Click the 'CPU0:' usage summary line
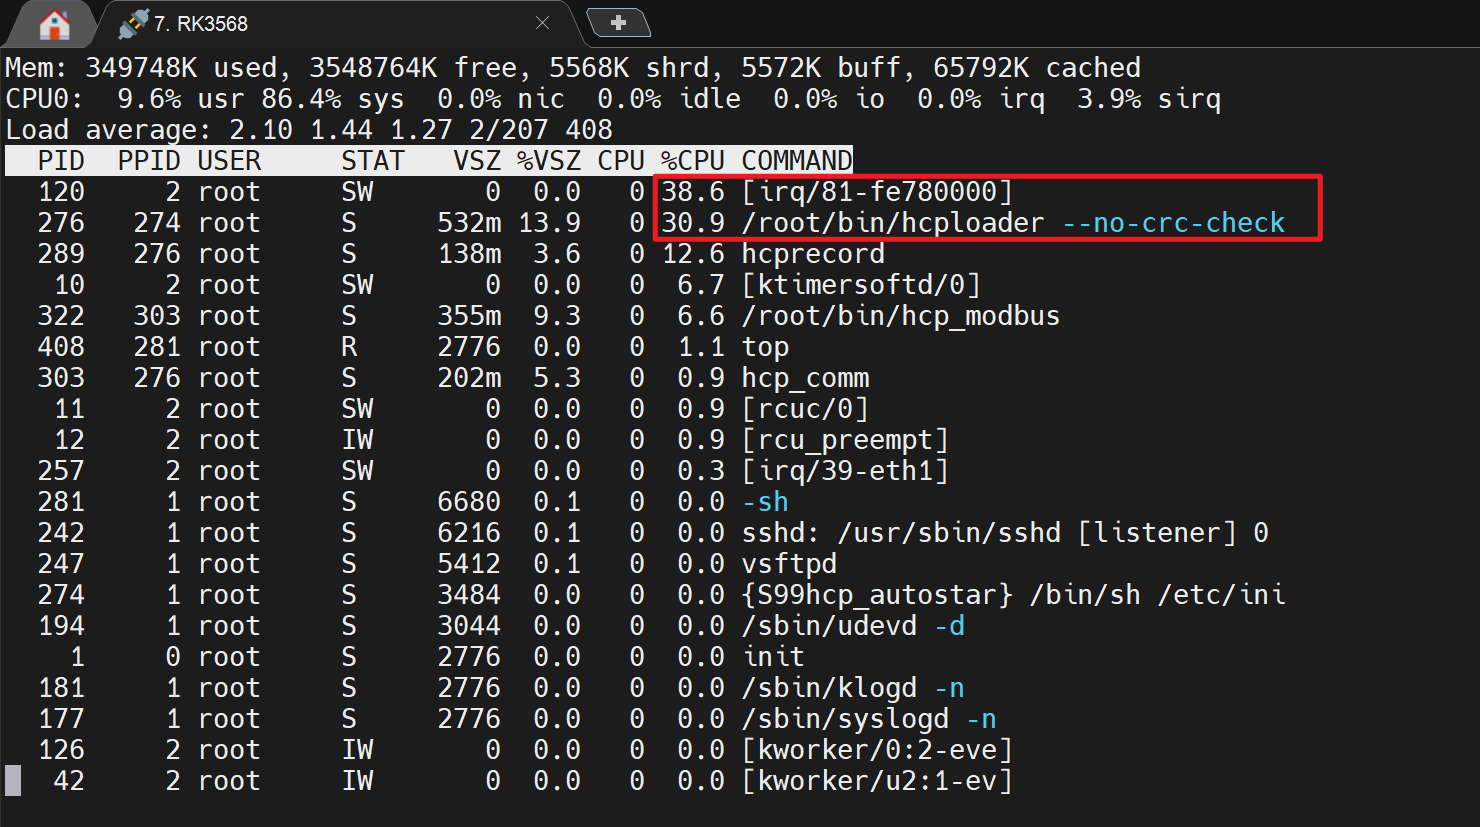Viewport: 1480px width, 827px height. [x=613, y=99]
